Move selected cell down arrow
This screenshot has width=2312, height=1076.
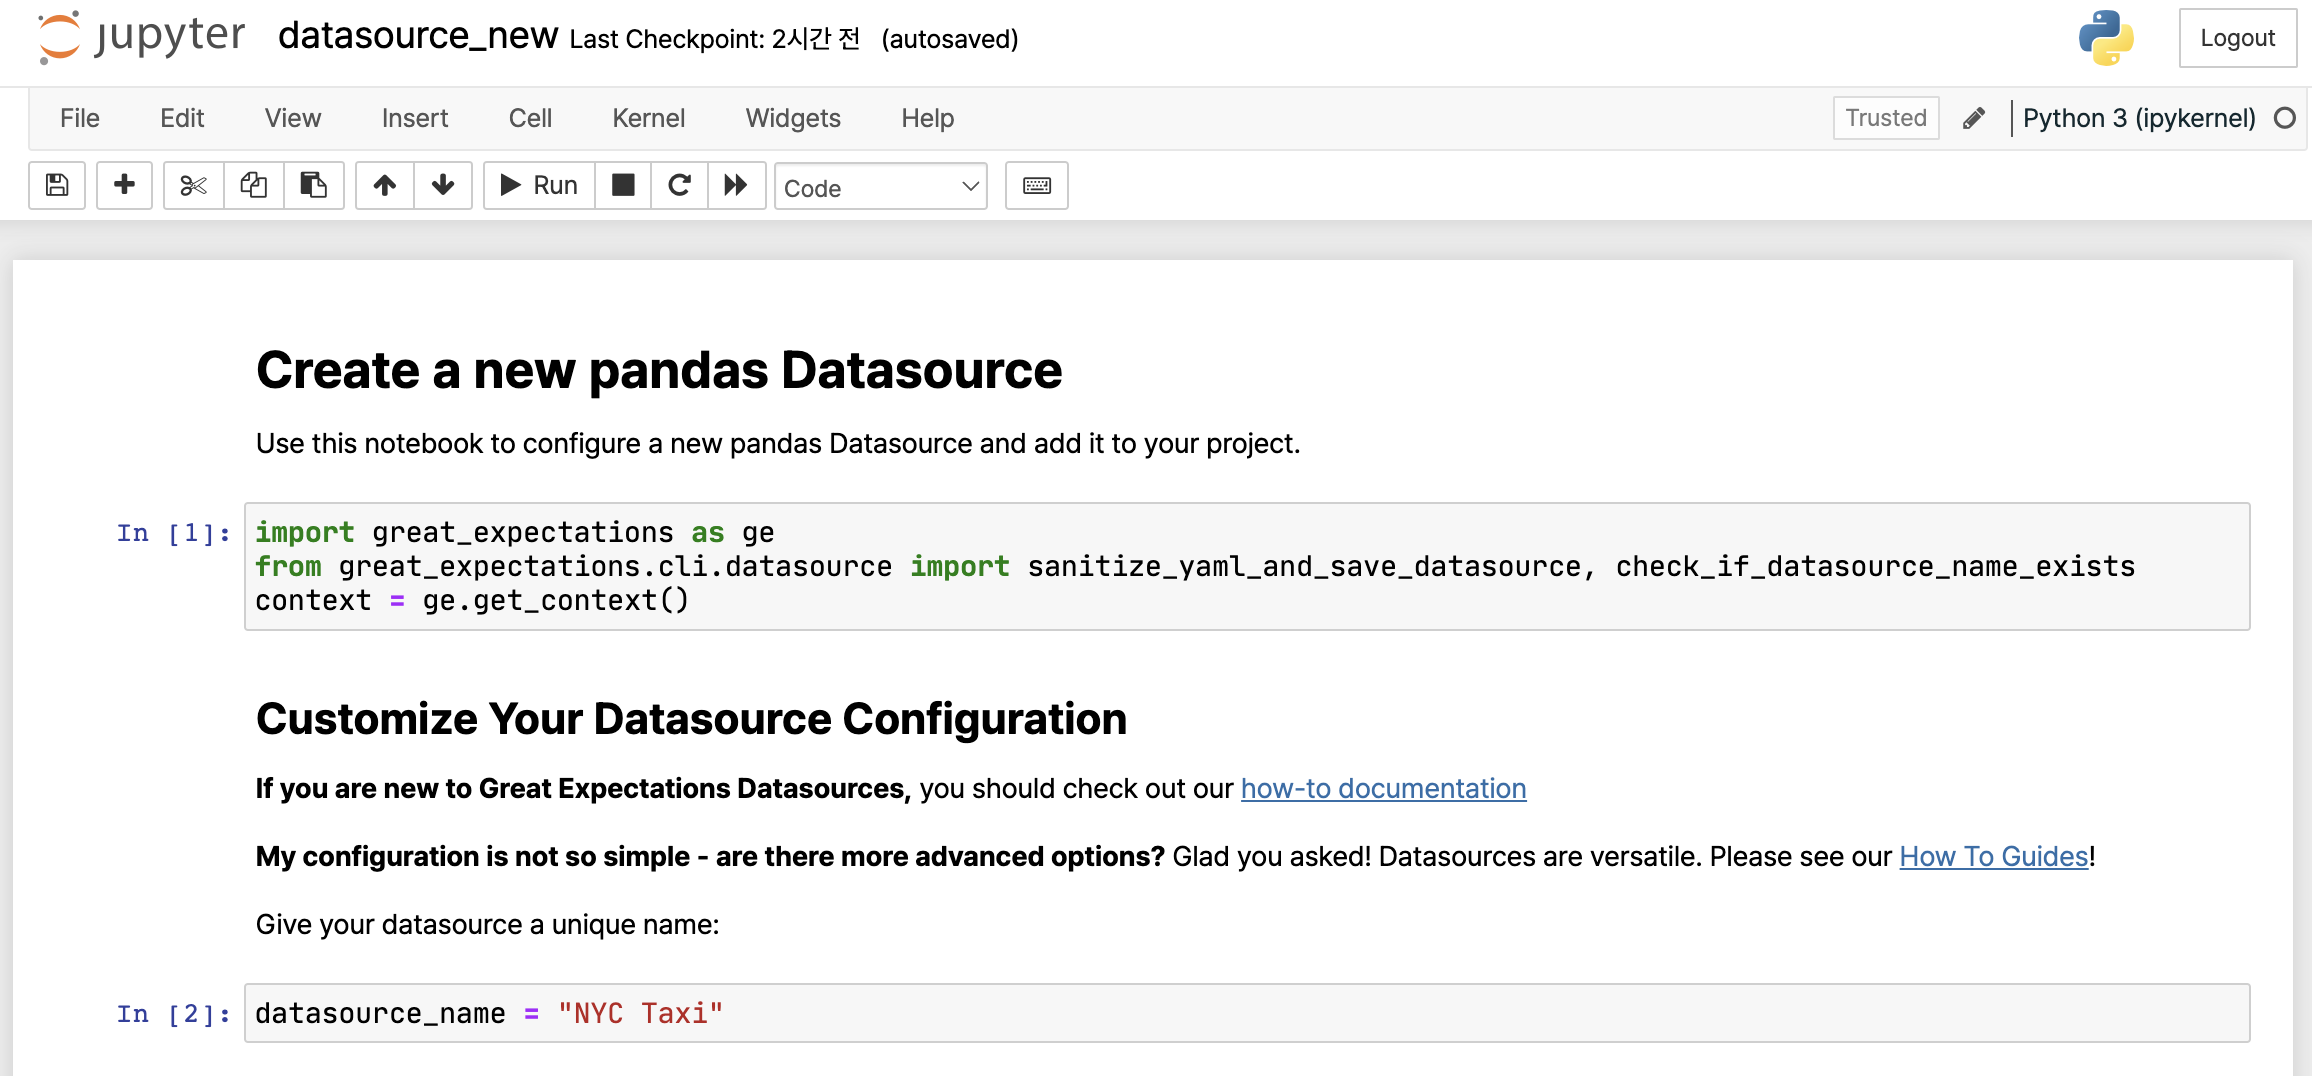pos(443,186)
